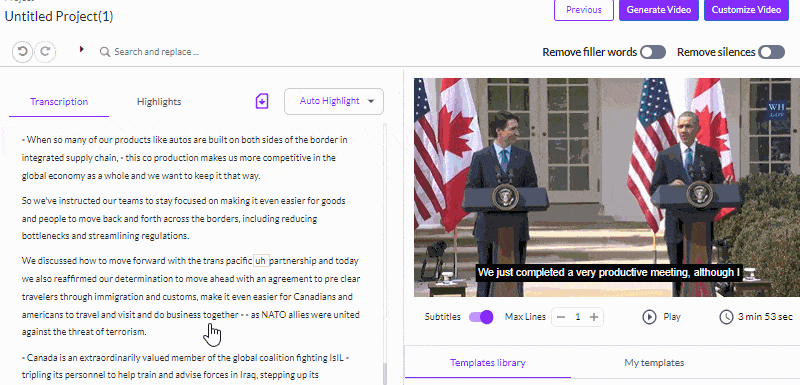The width and height of the screenshot is (800, 385).
Task: Play the video preview
Action: click(x=662, y=317)
